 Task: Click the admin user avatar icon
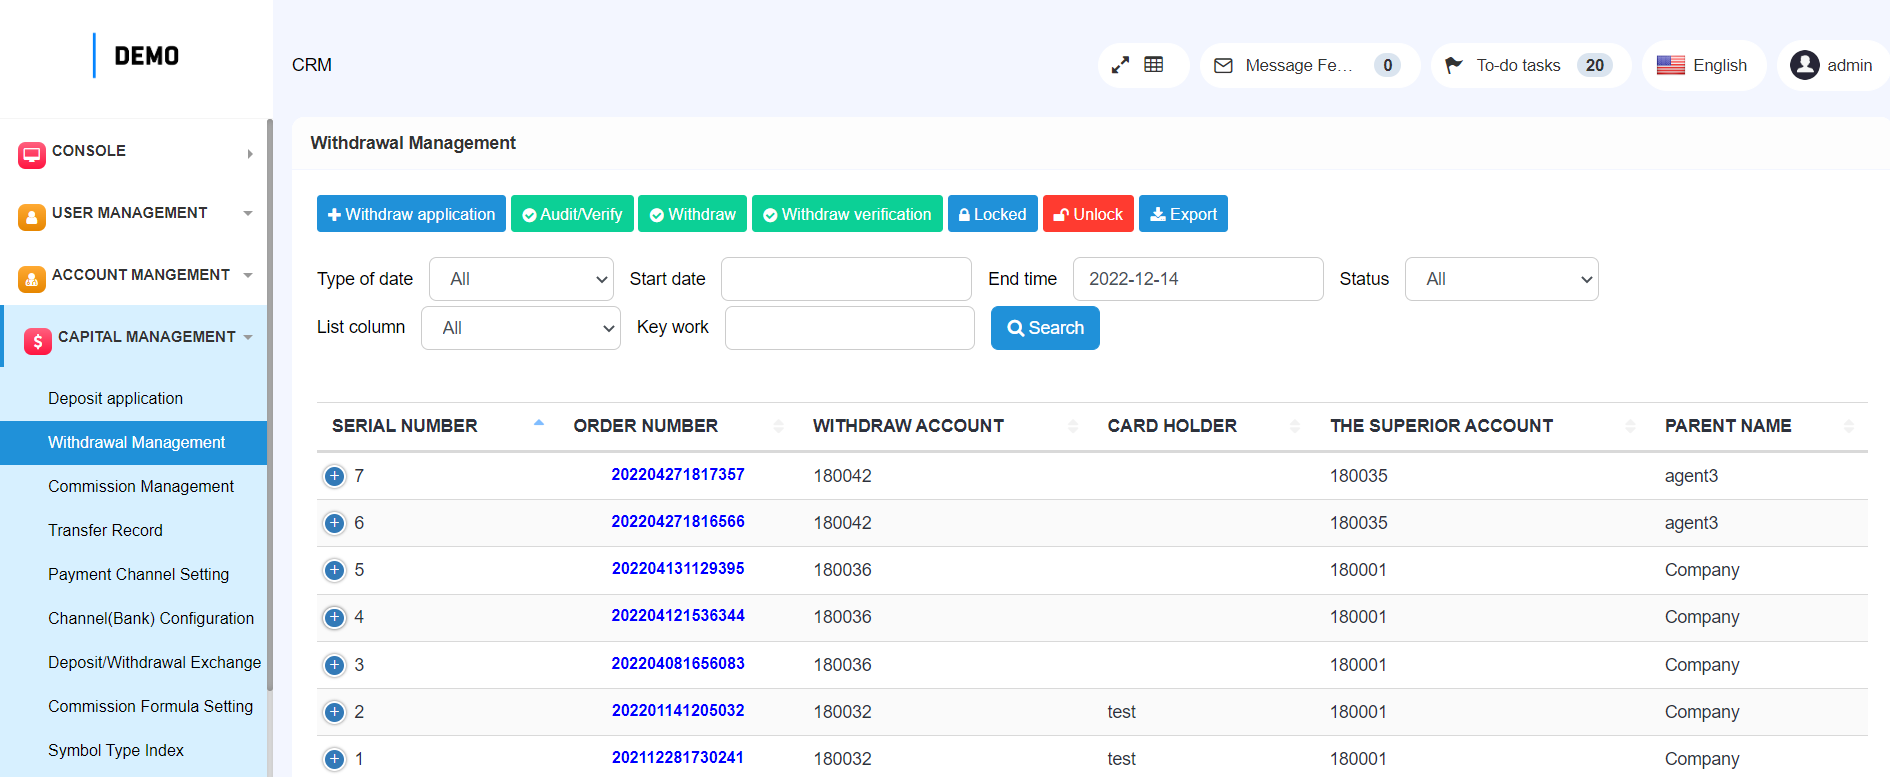pyautogui.click(x=1804, y=65)
